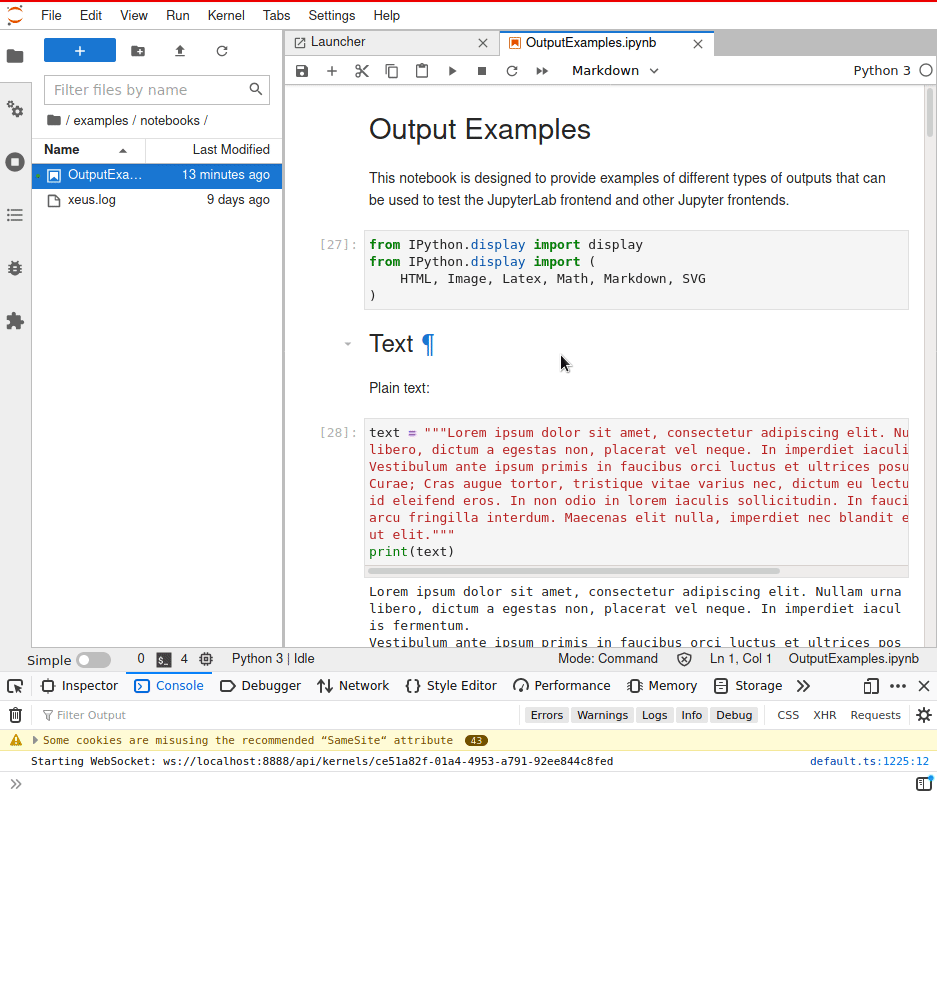Screen dimensions: 937x1005
Task: Run the selected cell with the play icon
Action: point(452,71)
